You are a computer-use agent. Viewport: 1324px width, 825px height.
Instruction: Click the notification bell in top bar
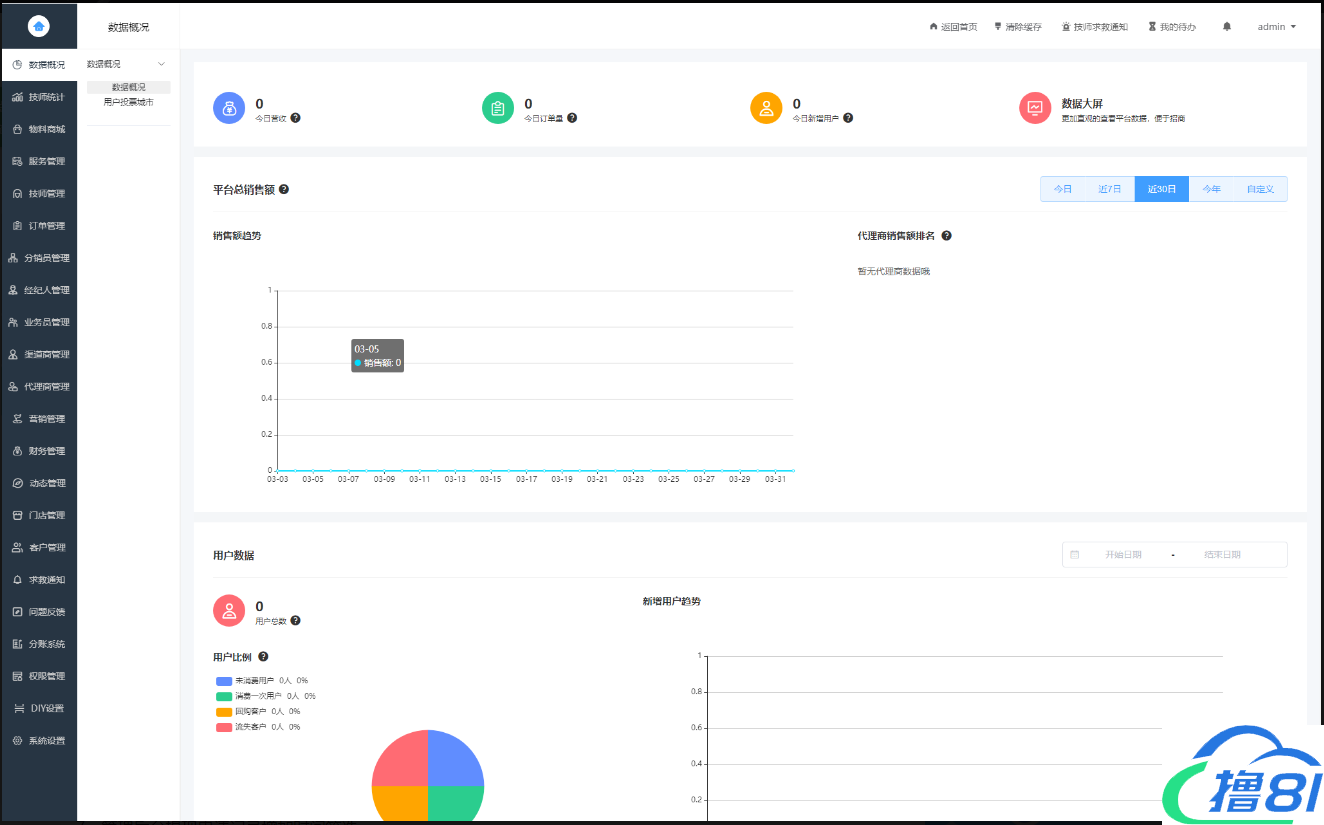pos(1227,27)
